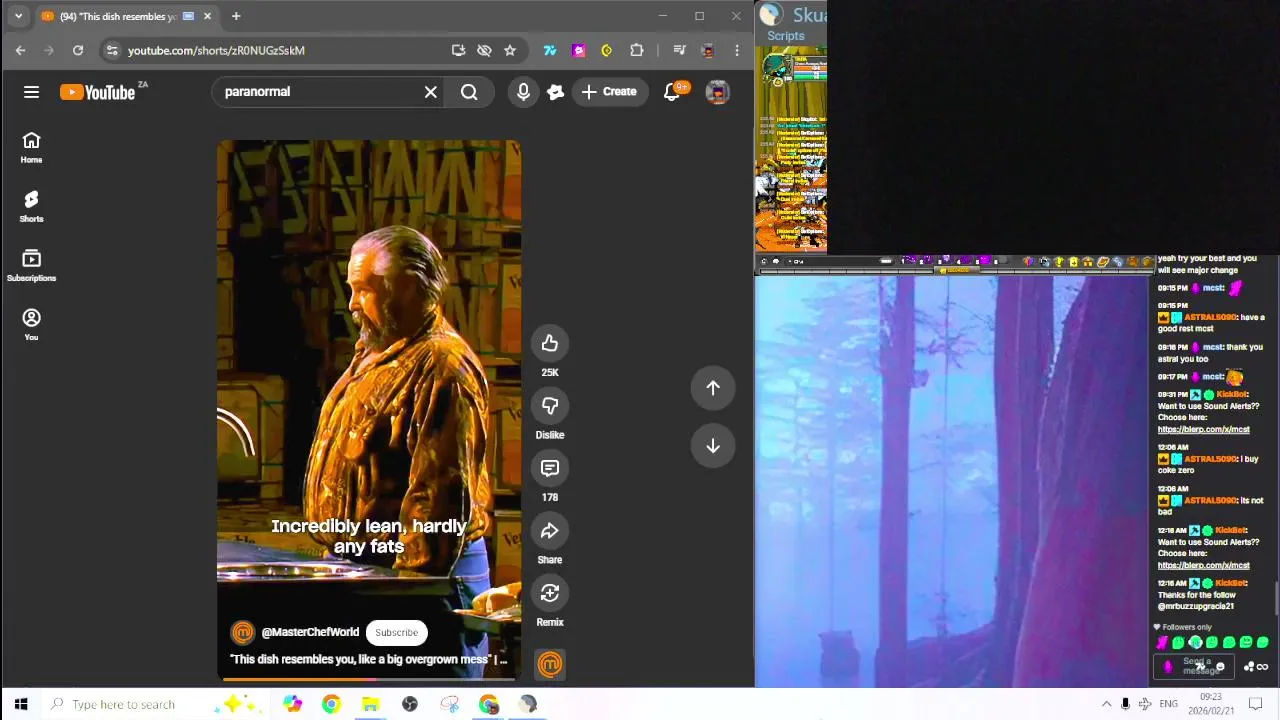Open the second blerp.com/x/mcst chat link
This screenshot has width=1280, height=720.
tap(1203, 565)
